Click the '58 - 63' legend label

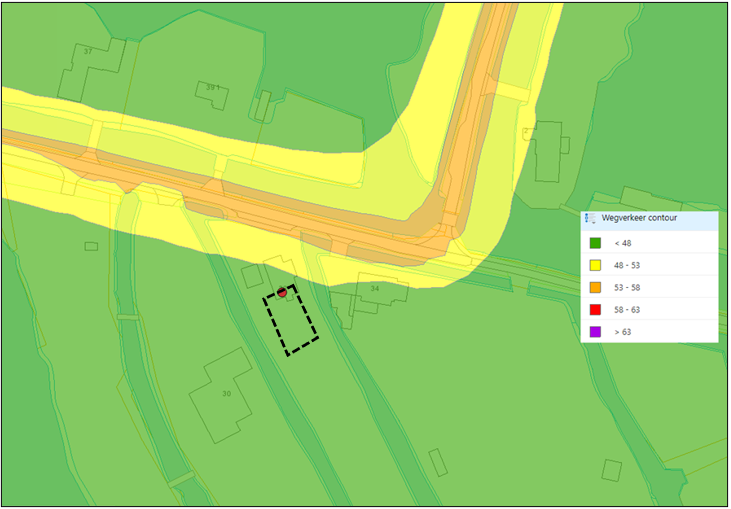[627, 310]
